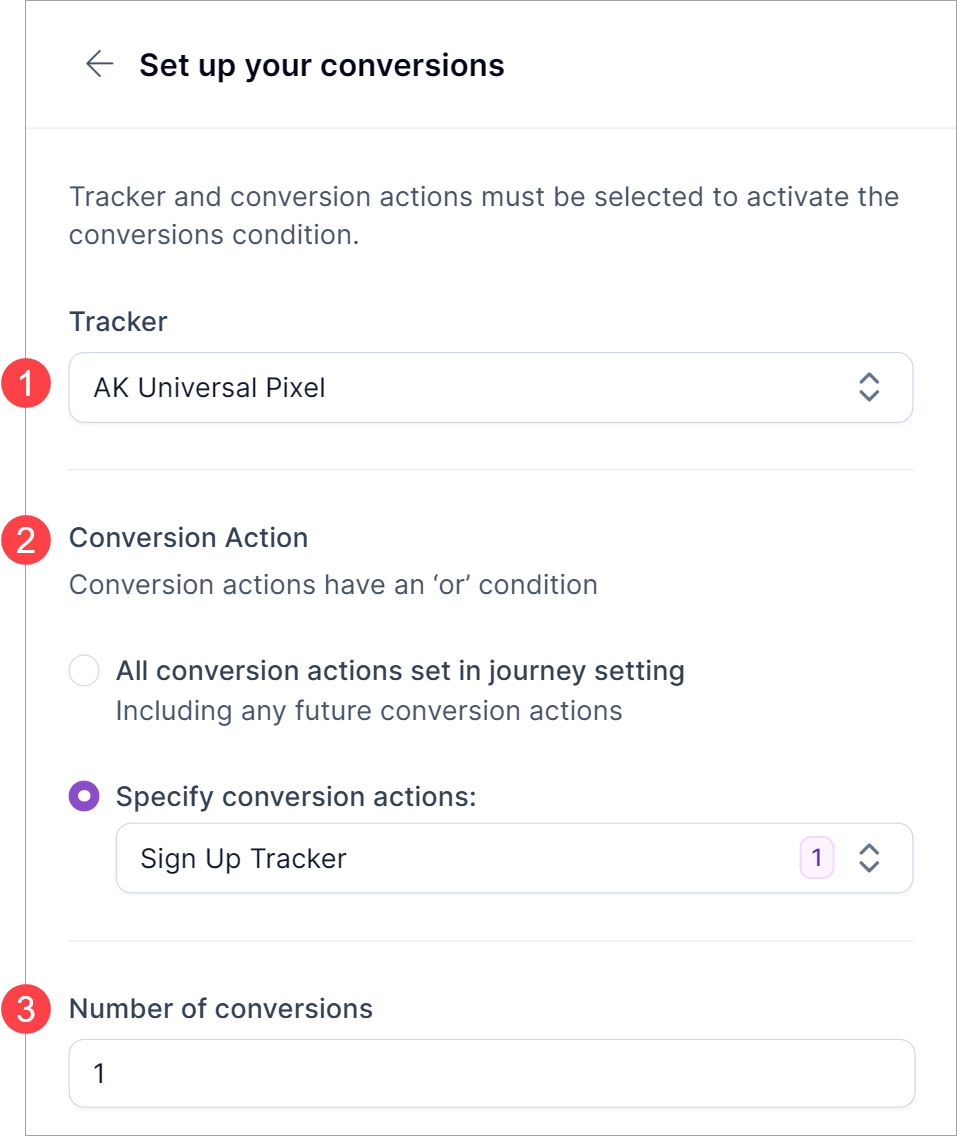This screenshot has width=957, height=1136.
Task: Open the Sign Up Tracker dropdown
Action: pyautogui.click(x=450, y=858)
